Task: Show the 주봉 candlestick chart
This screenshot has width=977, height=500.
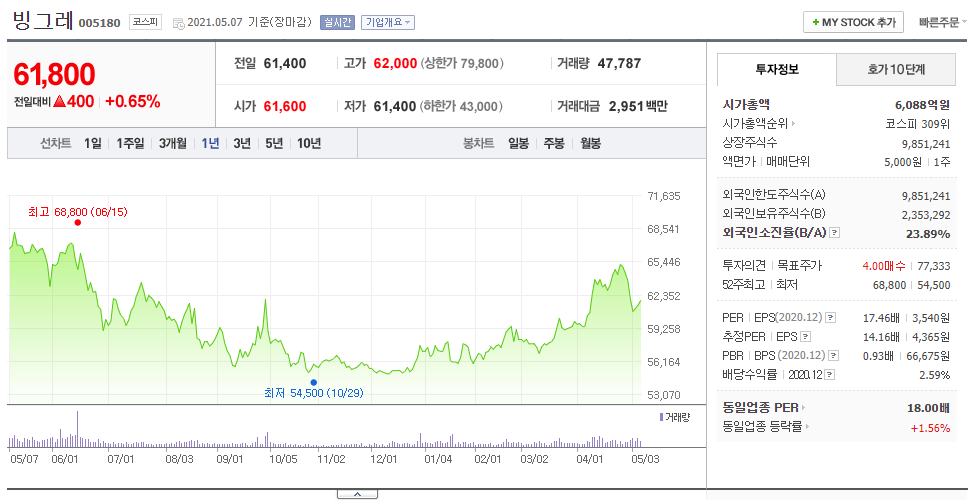Action: 554,143
